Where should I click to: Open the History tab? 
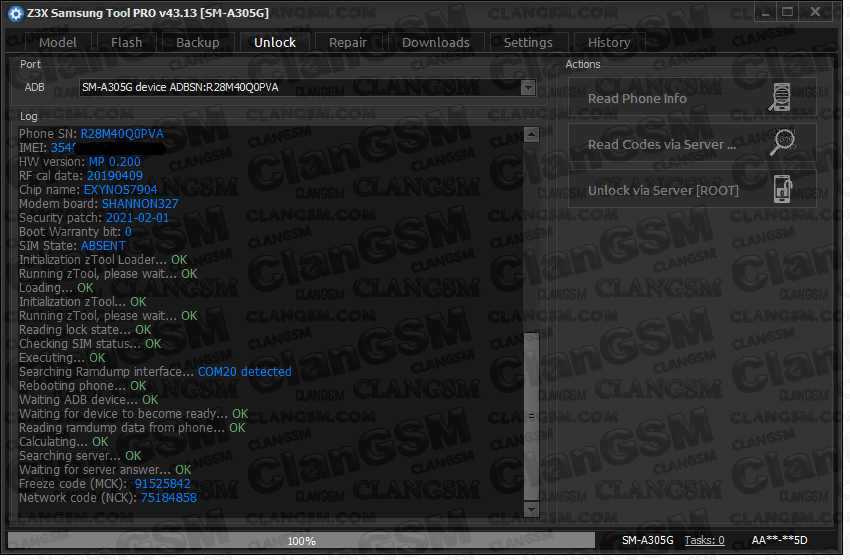pyautogui.click(x=609, y=42)
